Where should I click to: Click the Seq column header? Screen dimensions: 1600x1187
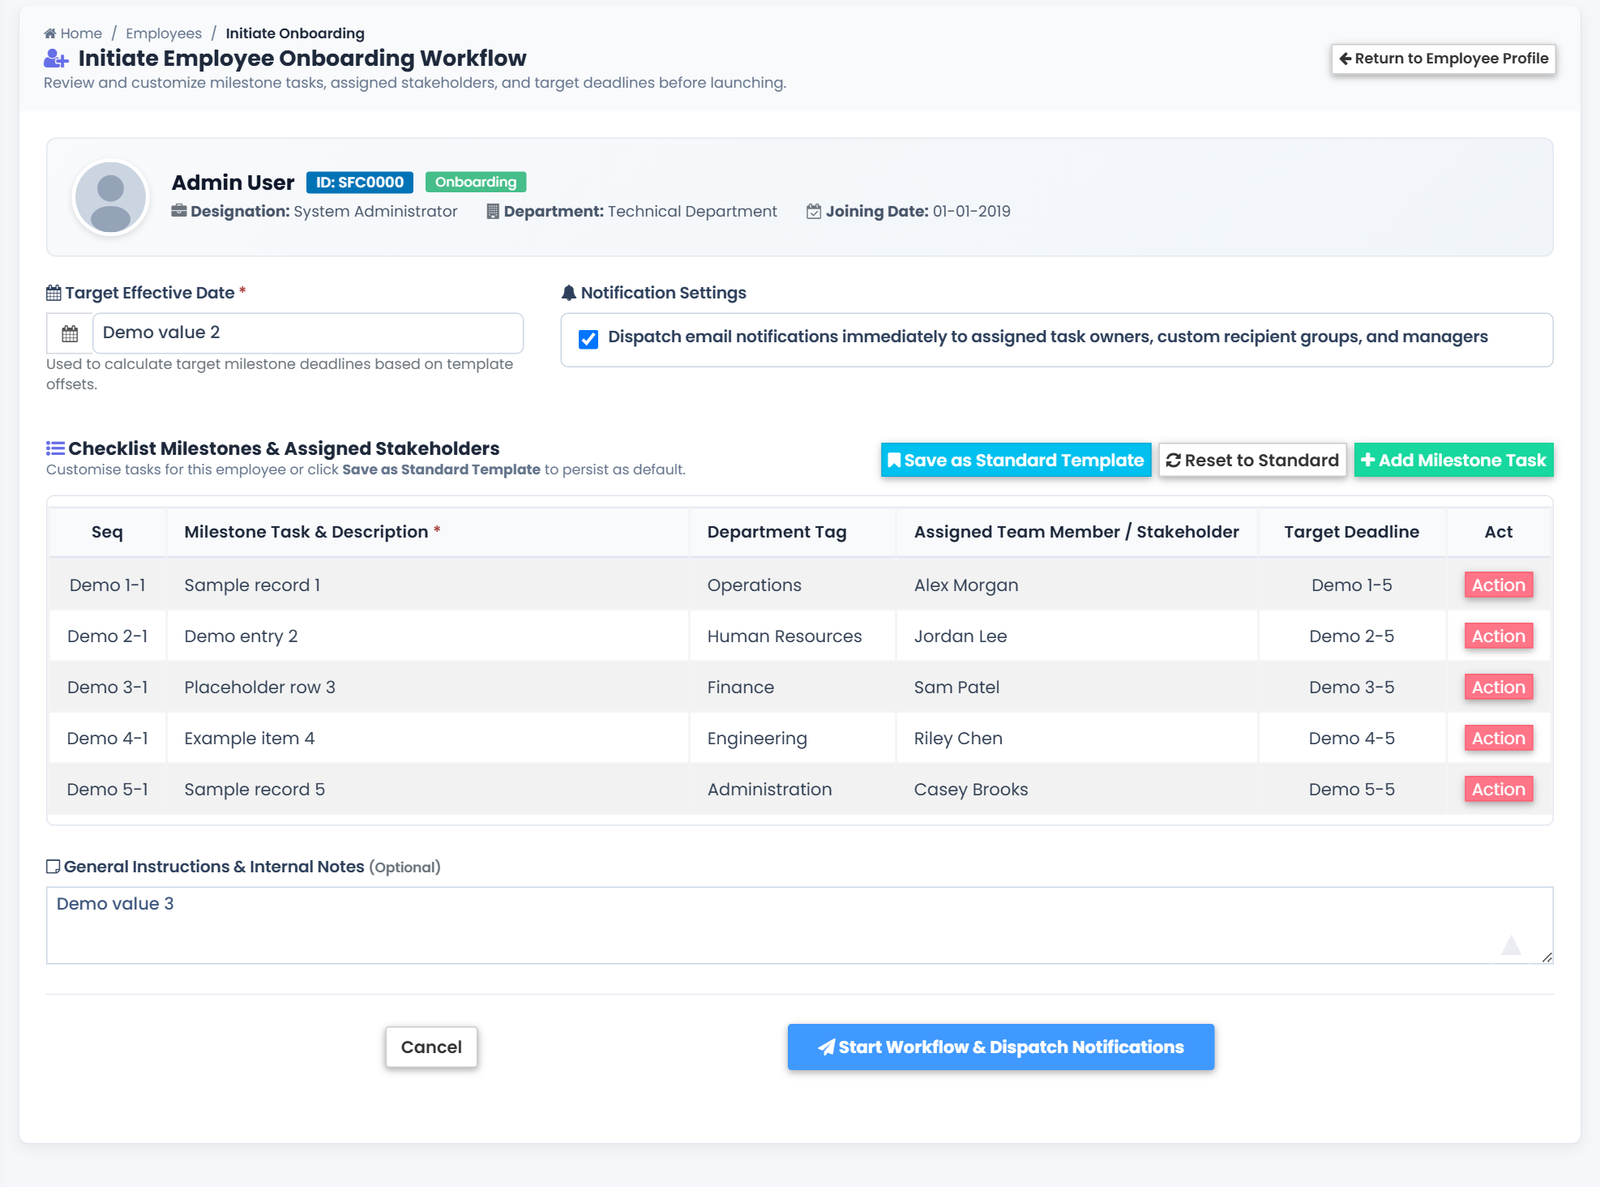(x=107, y=532)
